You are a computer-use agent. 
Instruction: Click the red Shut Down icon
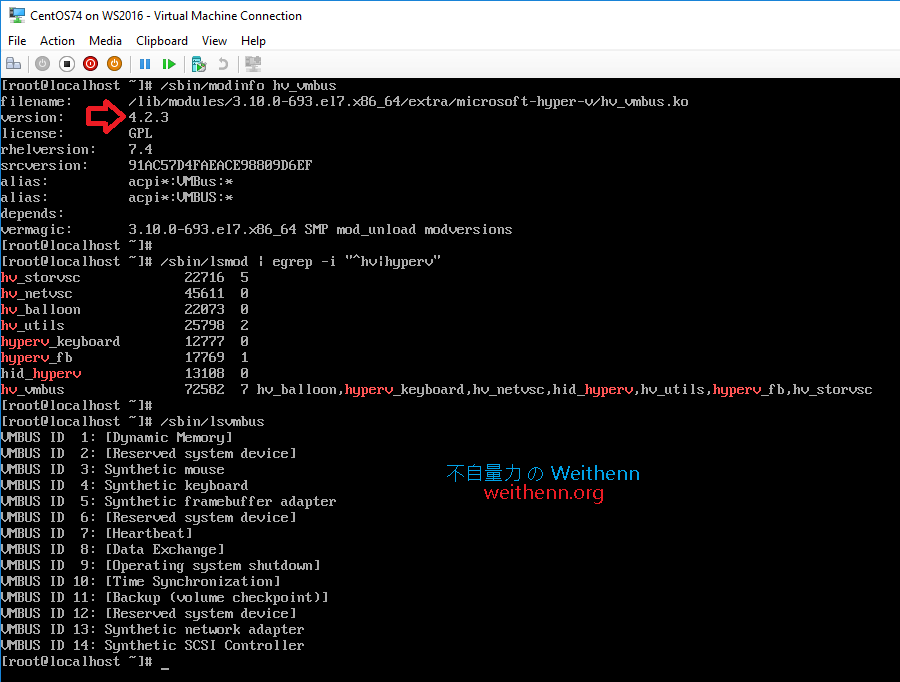[x=90, y=63]
